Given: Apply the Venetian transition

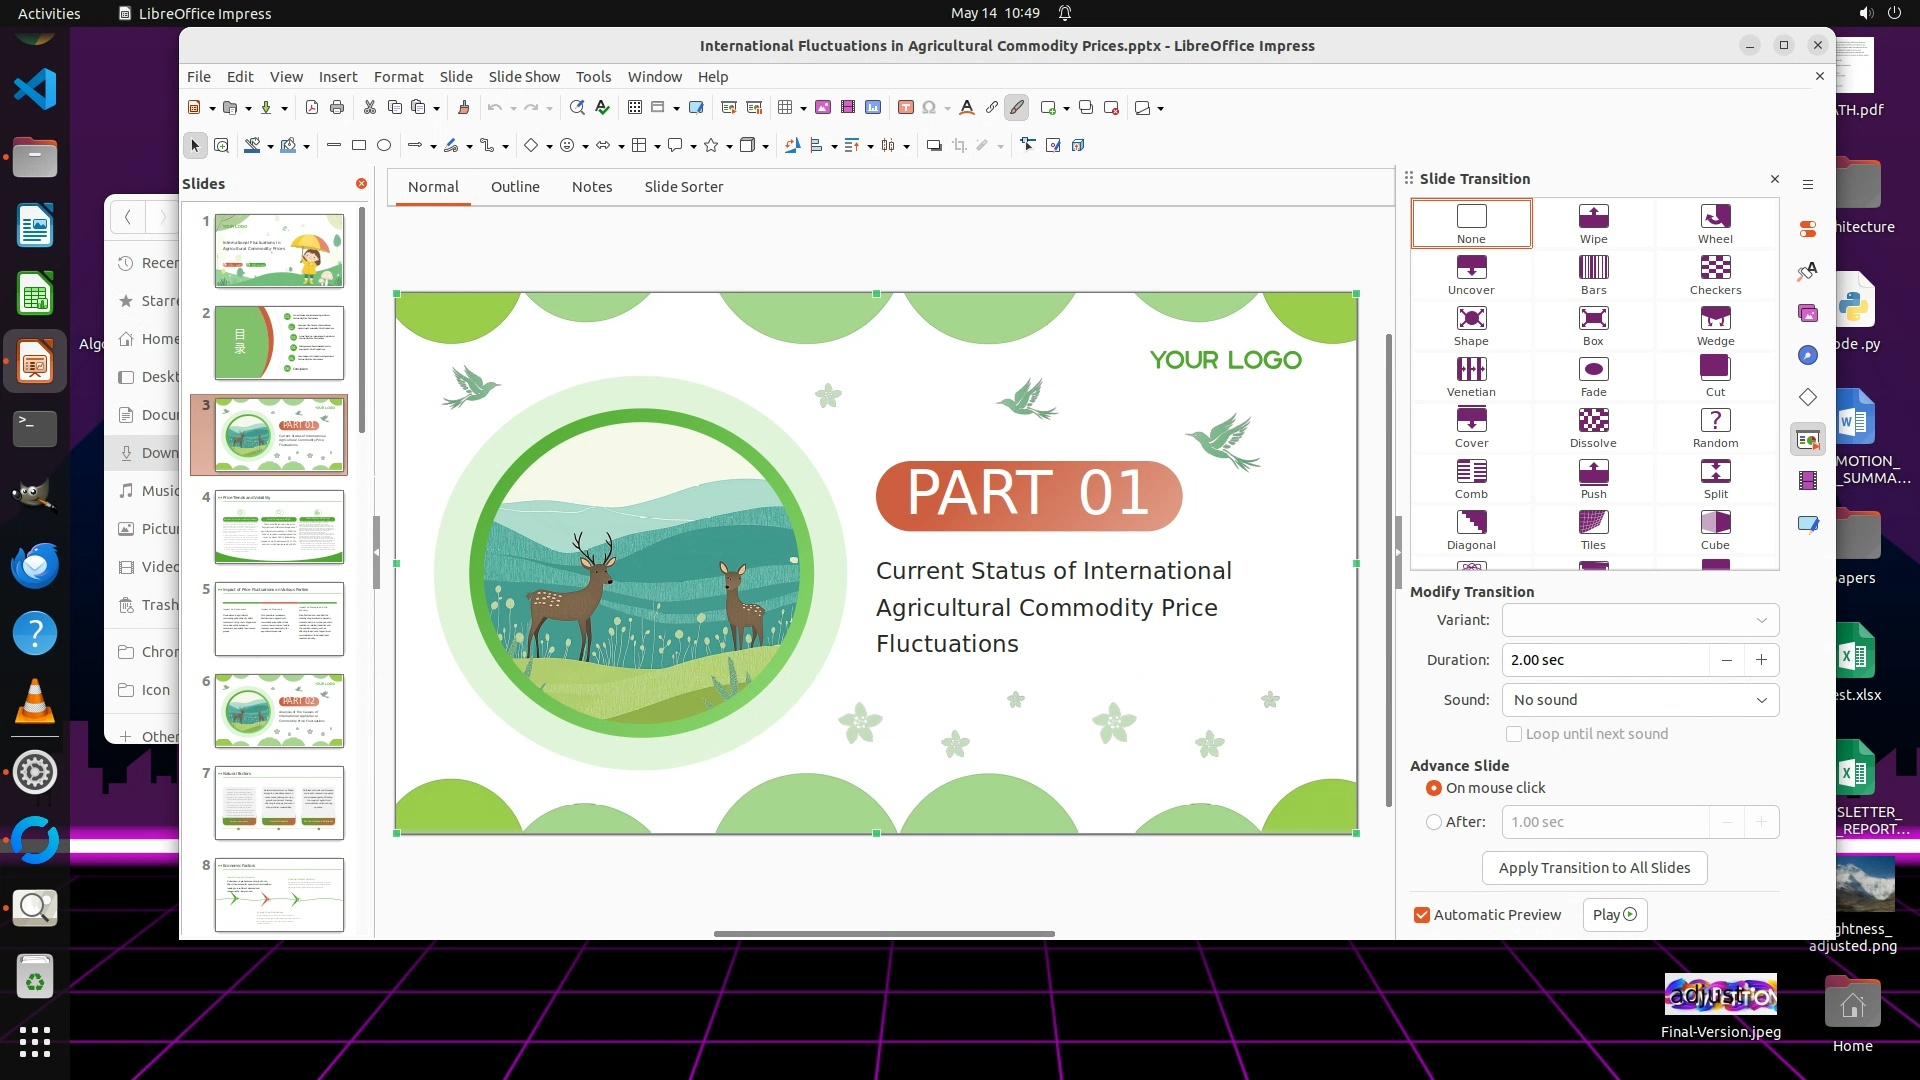Looking at the screenshot, I should [1471, 370].
